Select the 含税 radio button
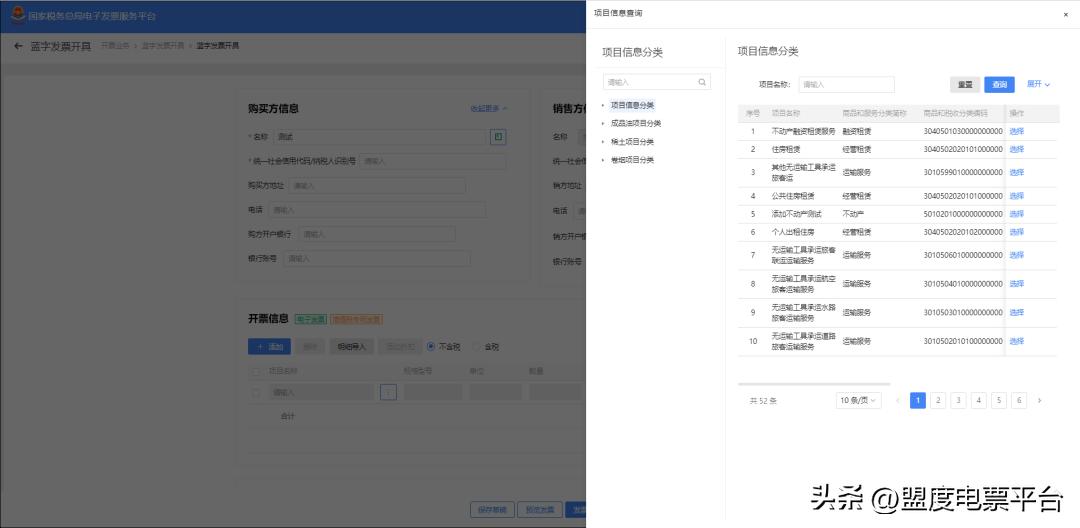The height and width of the screenshot is (528, 1080). coord(477,346)
